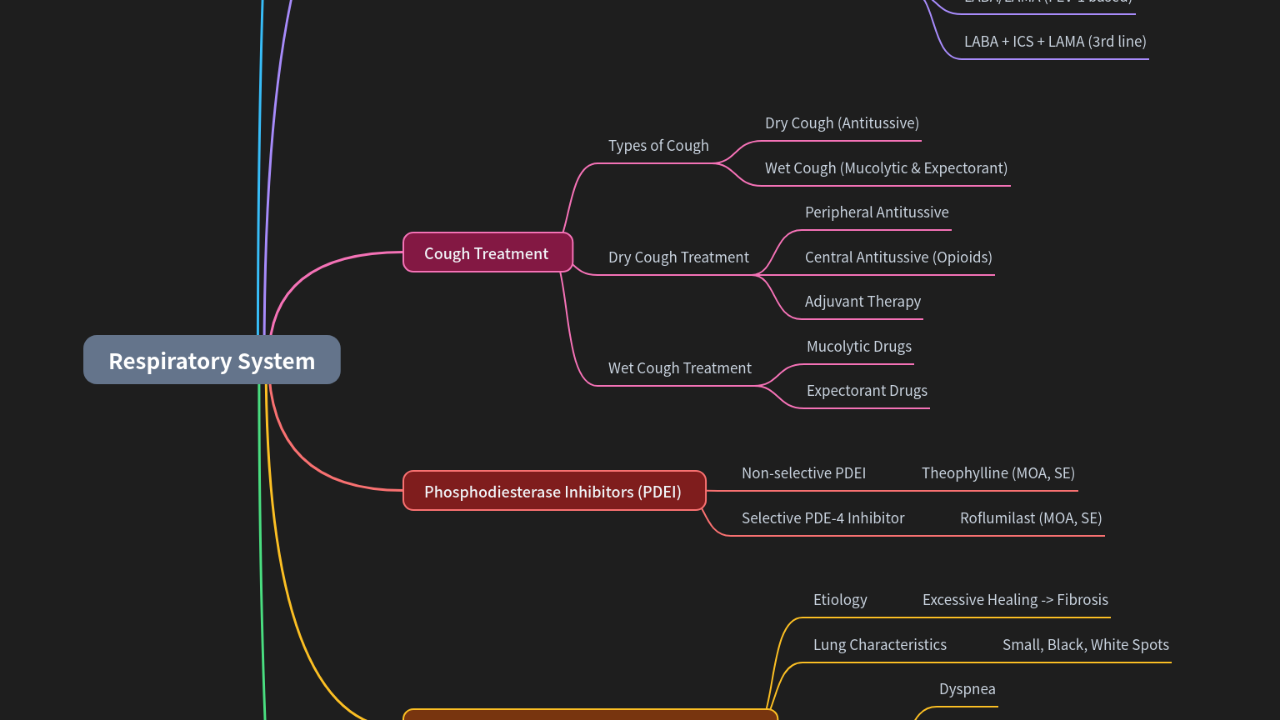Screen dimensions: 1280x720
Task: Click Theophylline (MOA, SE) node
Action: pos(997,473)
